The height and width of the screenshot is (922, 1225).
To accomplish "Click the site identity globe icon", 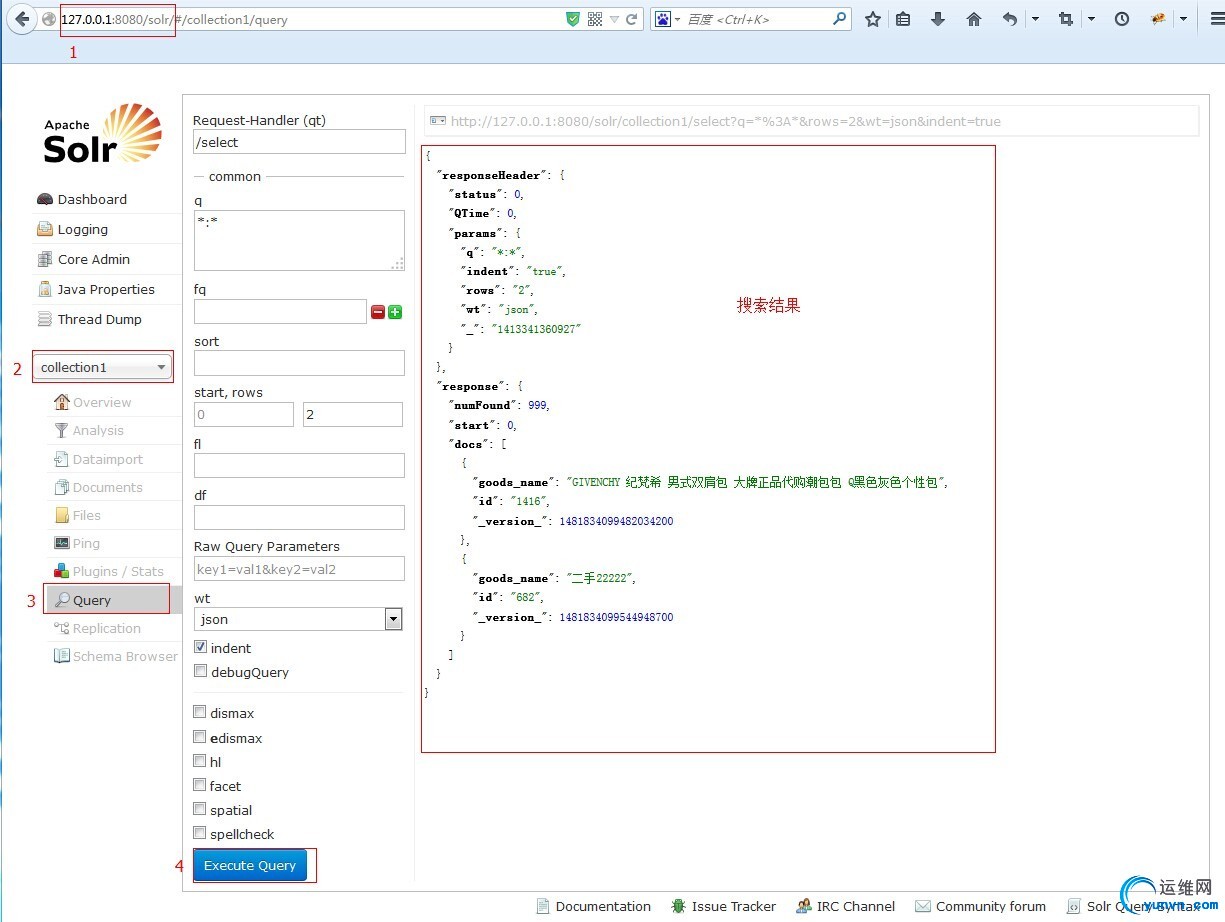I will [x=48, y=19].
